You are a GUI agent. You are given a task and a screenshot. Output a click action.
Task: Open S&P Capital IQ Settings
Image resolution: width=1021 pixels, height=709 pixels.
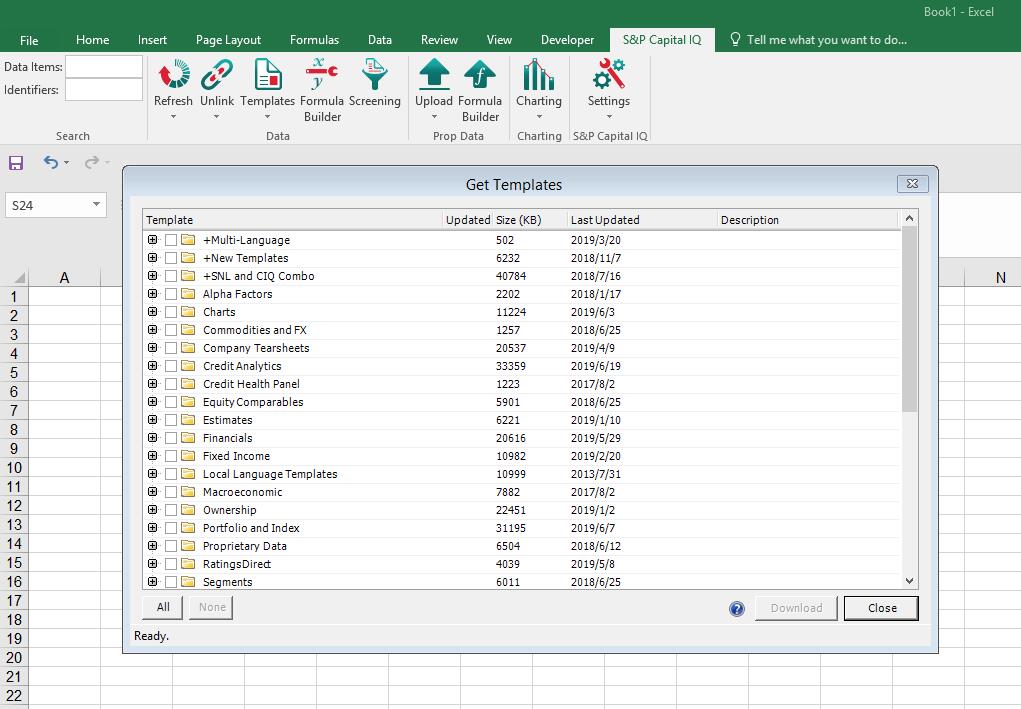(x=608, y=76)
